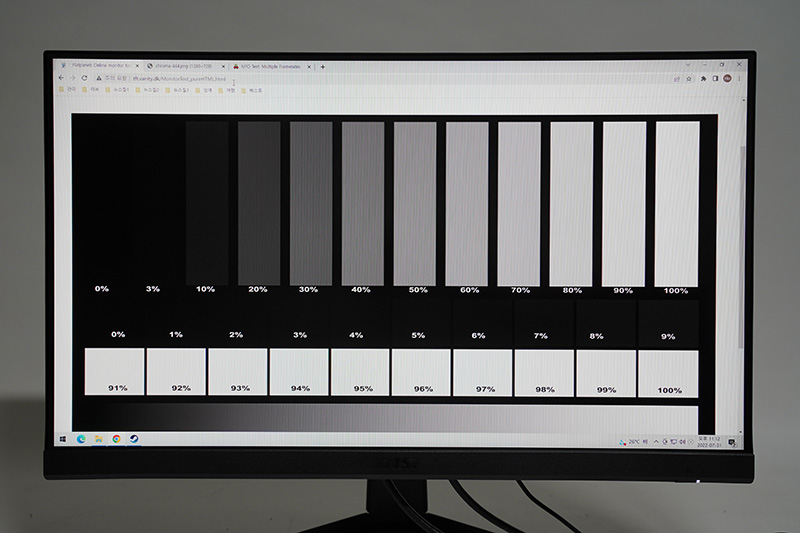Click the 30% gray bar
800x533 pixels.
[x=311, y=204]
